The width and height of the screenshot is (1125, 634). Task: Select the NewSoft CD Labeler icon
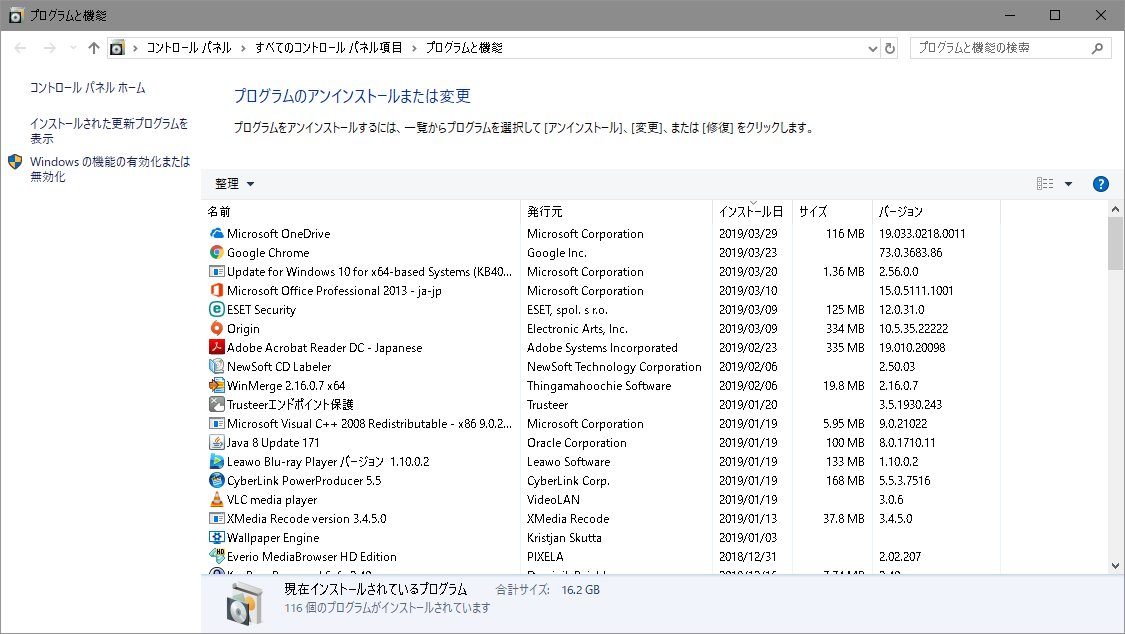point(217,366)
